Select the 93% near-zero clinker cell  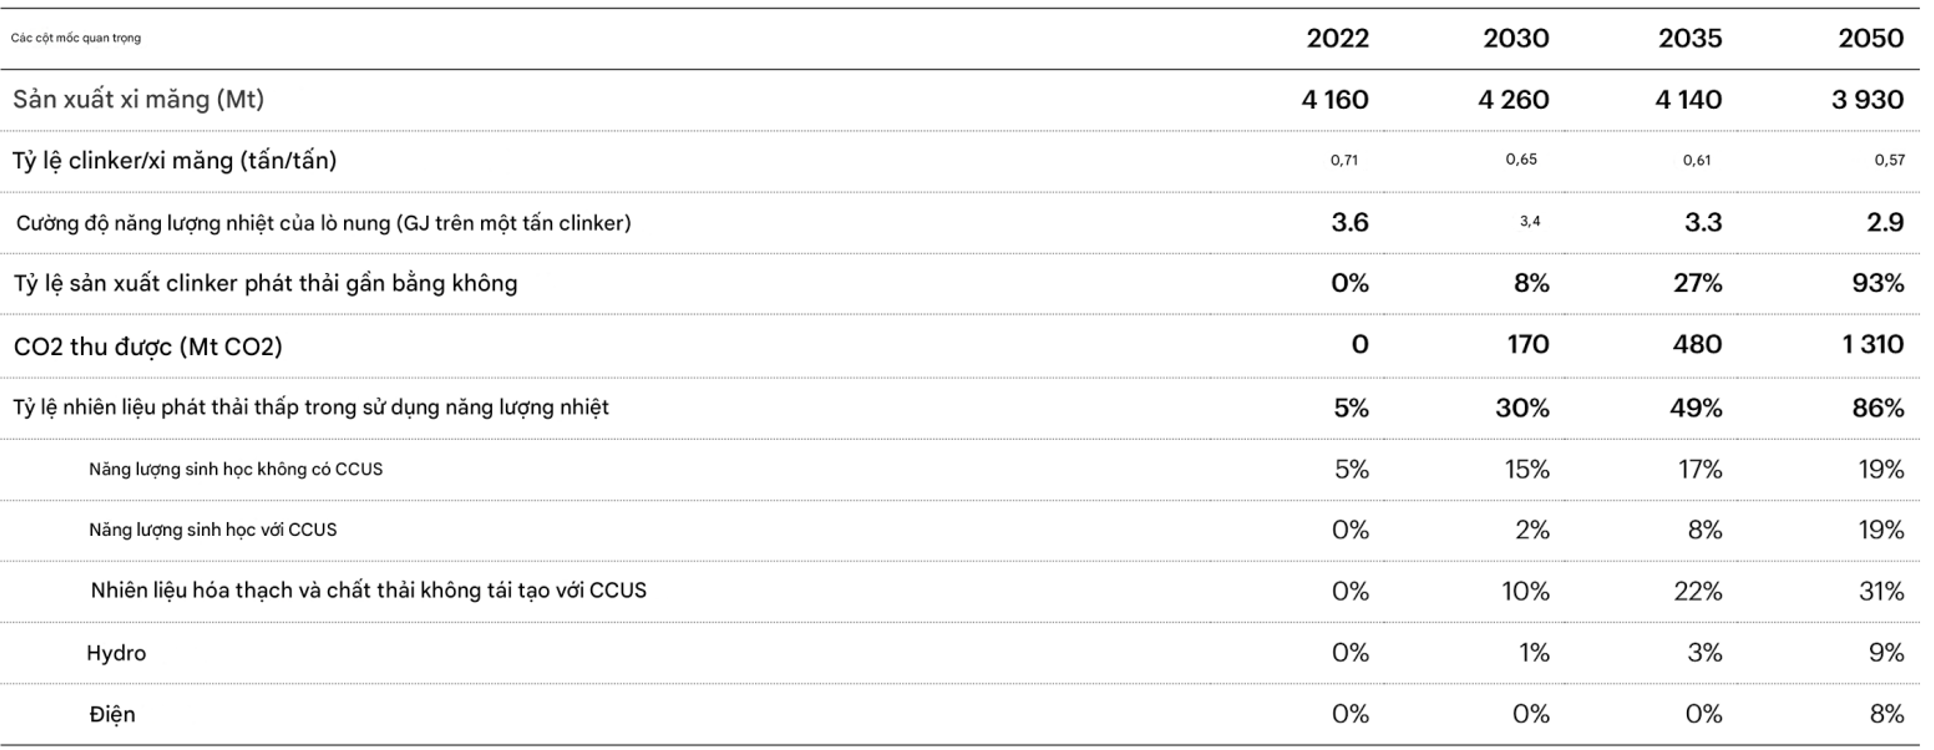[1878, 284]
